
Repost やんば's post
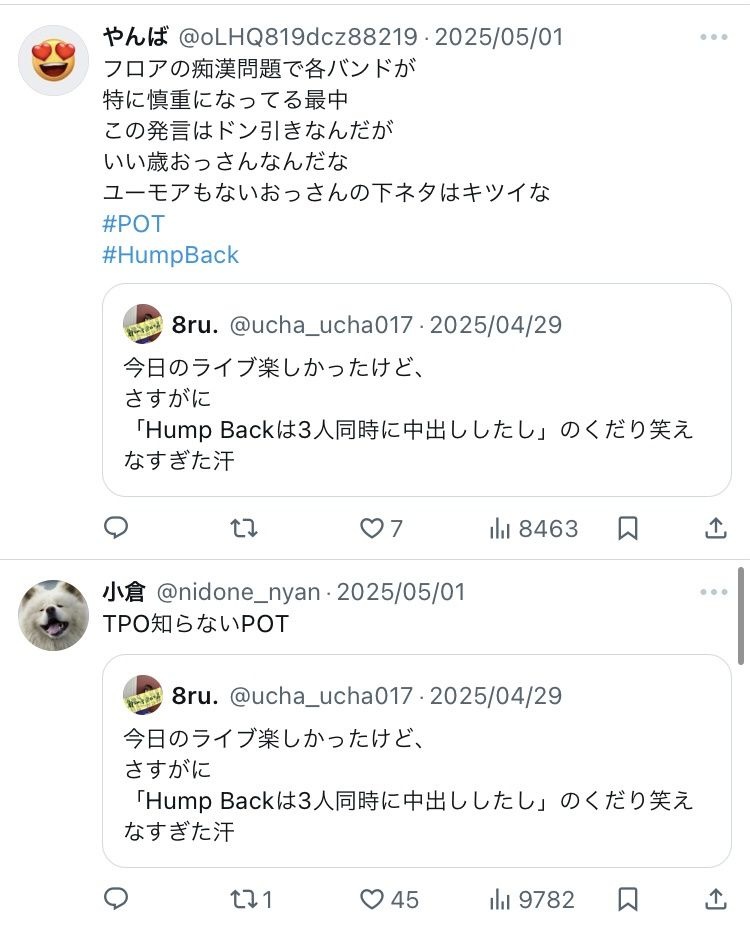[x=244, y=528]
